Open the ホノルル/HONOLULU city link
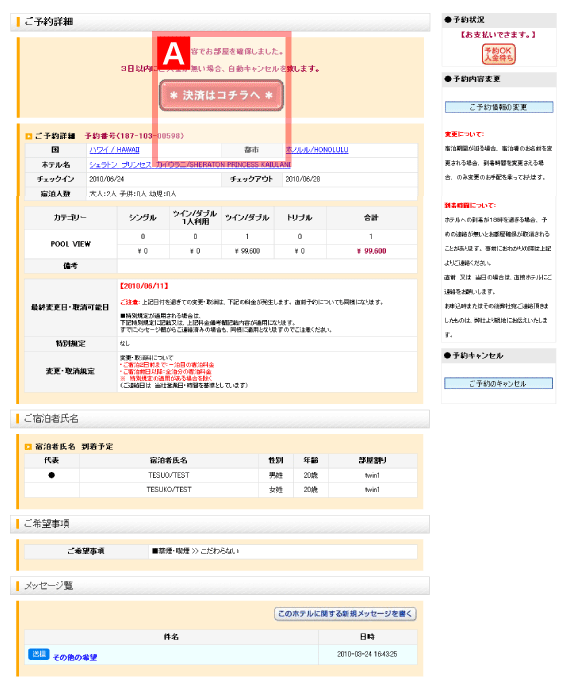Viewport: 567px width, 683px height. pyautogui.click(x=317, y=150)
